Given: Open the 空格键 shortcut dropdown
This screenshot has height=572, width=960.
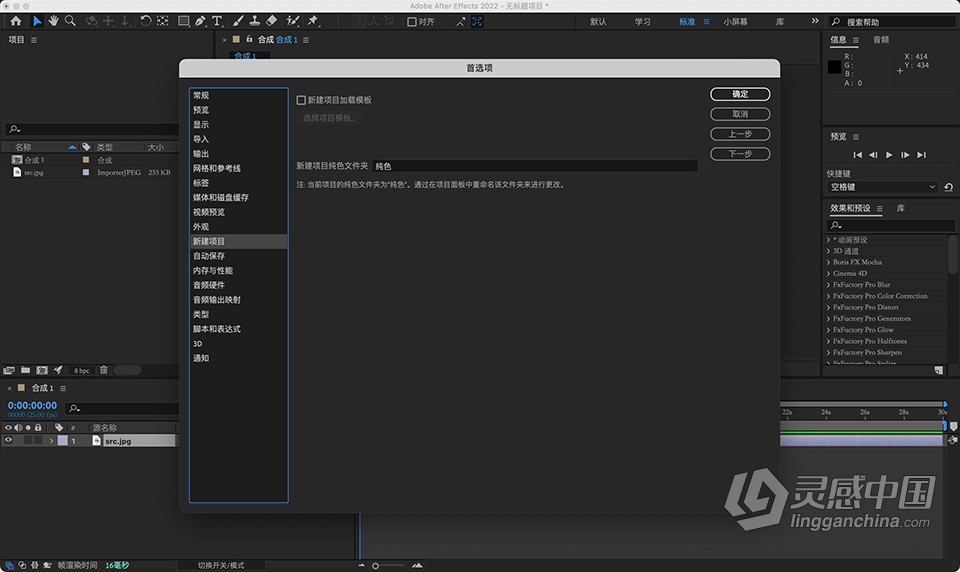Looking at the screenshot, I should [x=882, y=187].
